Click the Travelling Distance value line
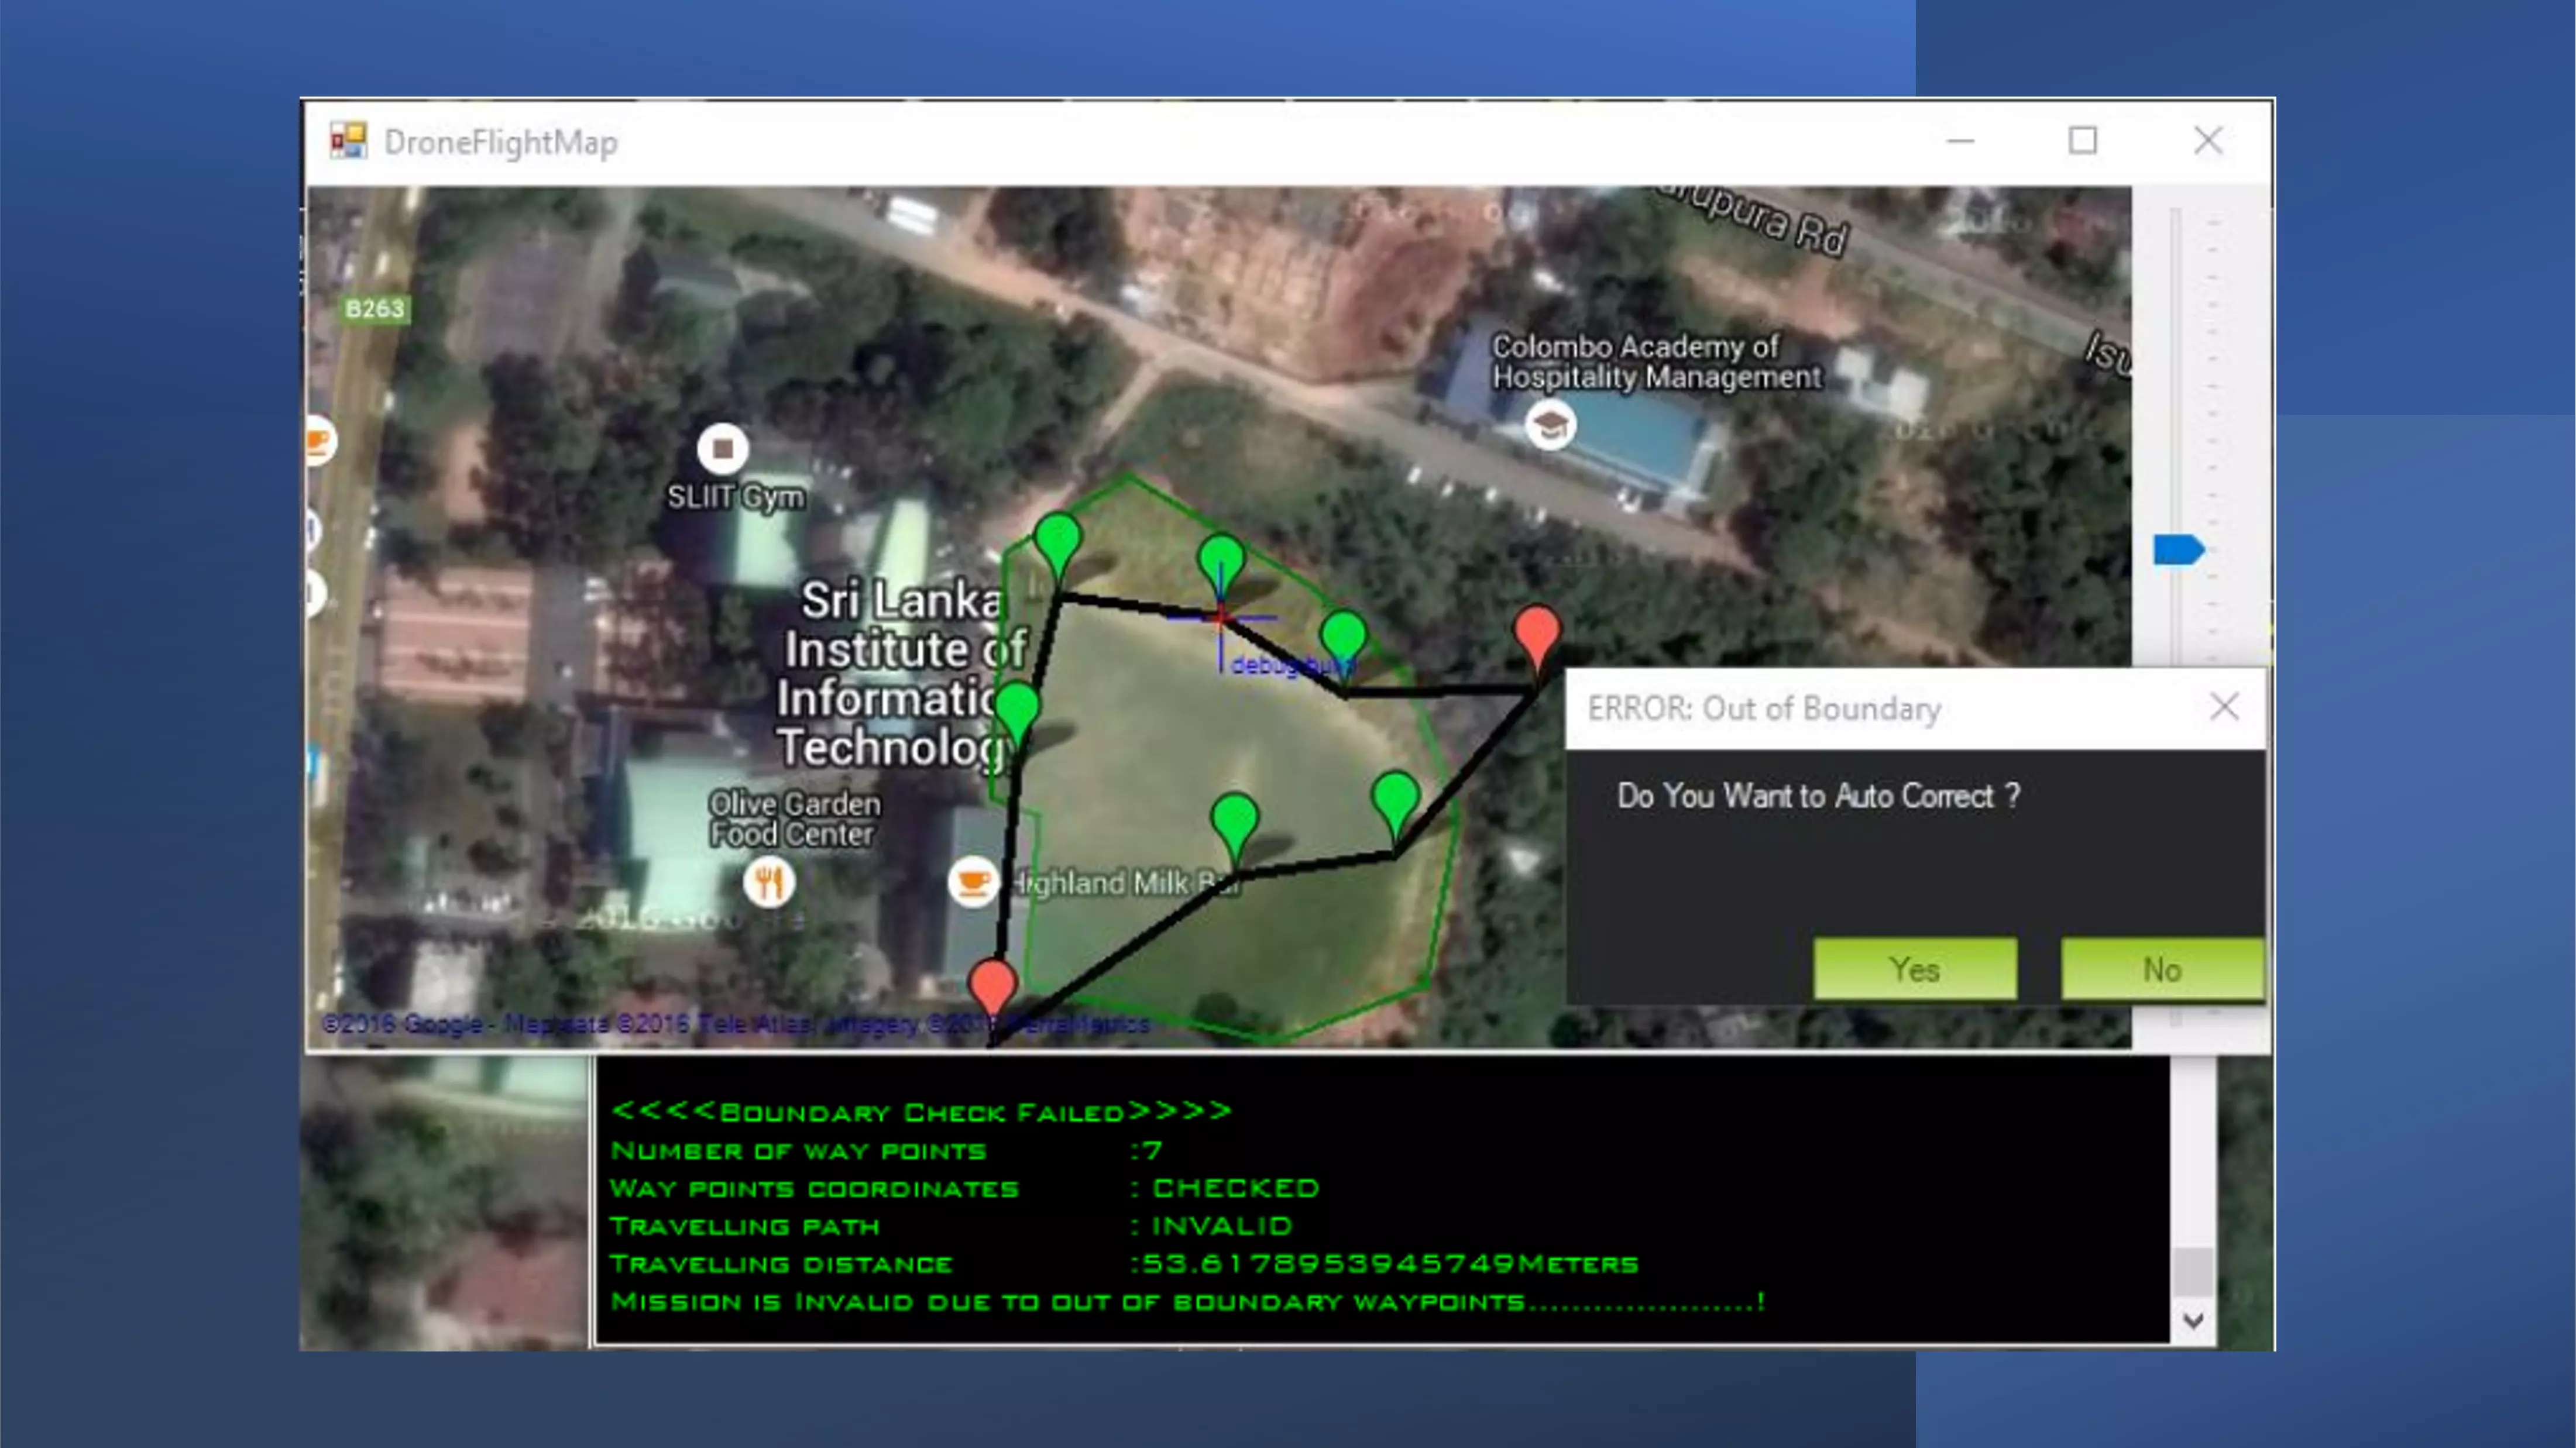 (1124, 1264)
